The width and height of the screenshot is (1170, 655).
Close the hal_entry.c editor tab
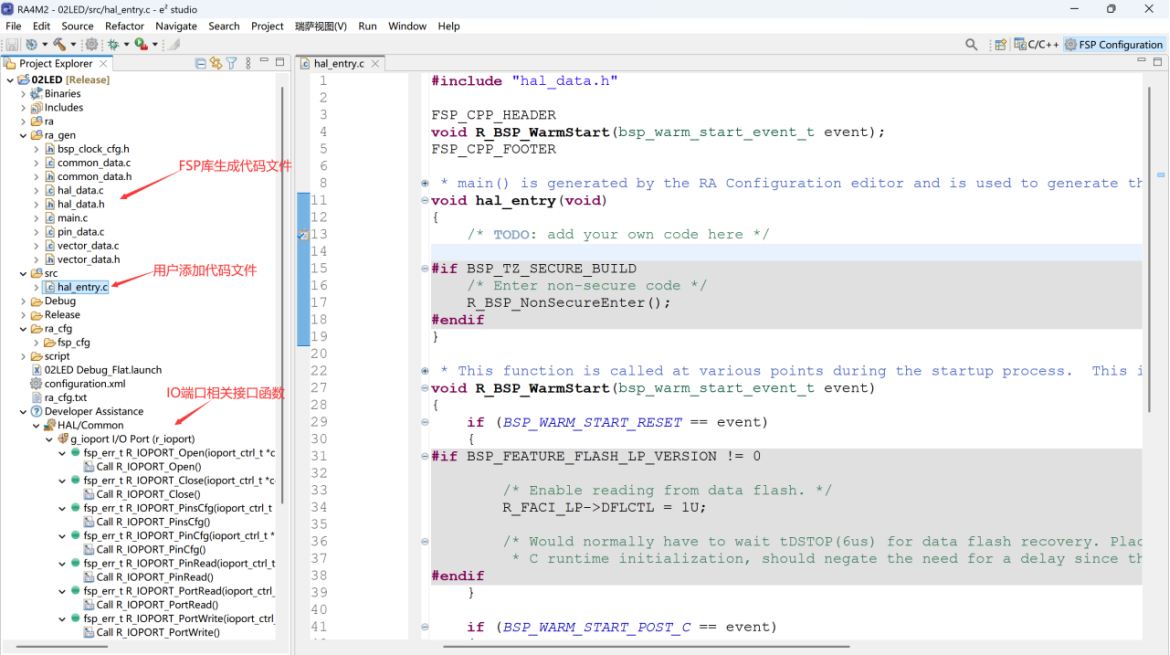coord(375,63)
